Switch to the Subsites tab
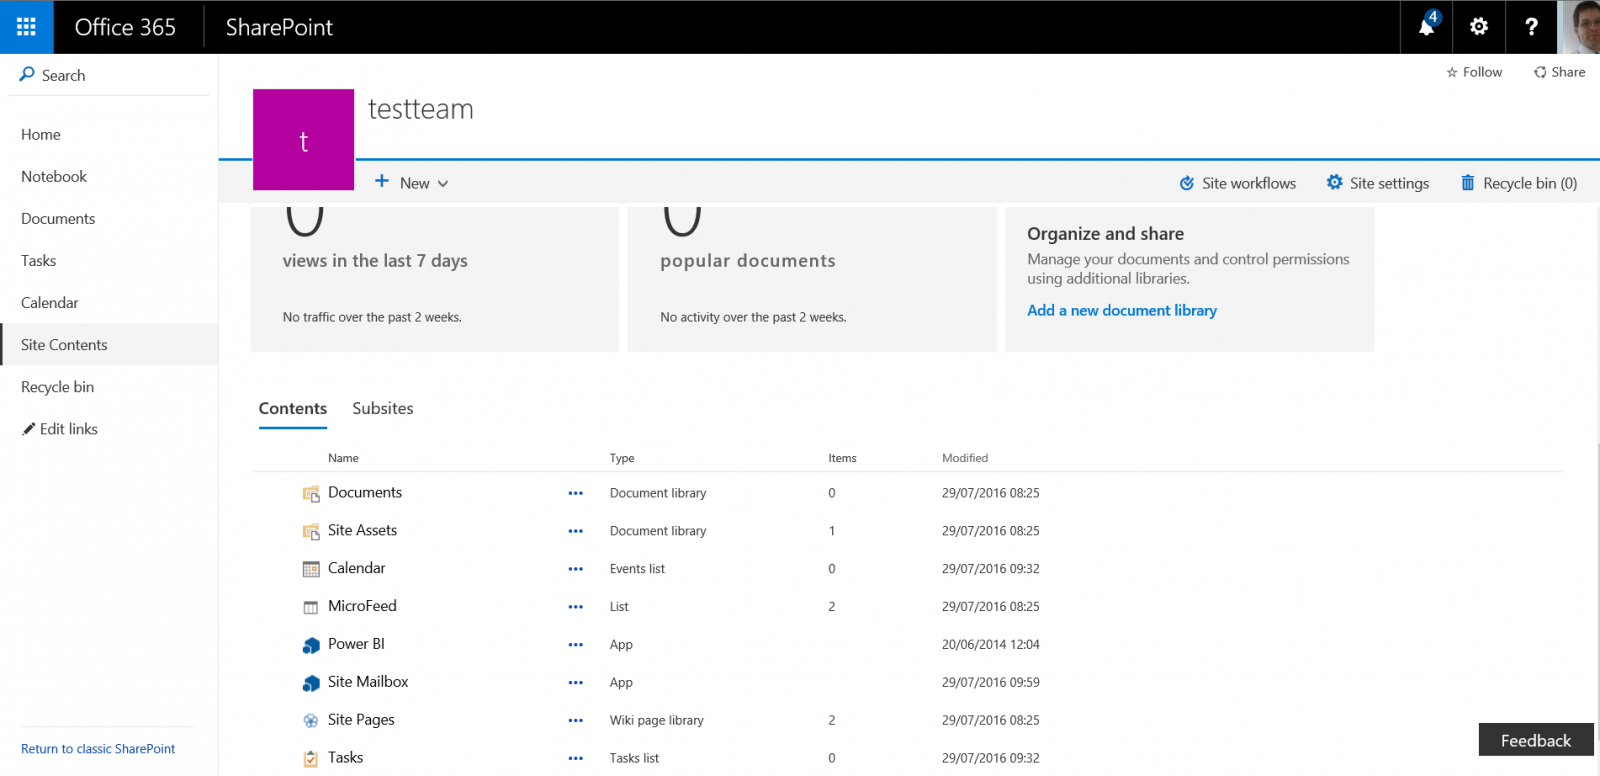Screen dimensions: 1600x776 coord(383,408)
